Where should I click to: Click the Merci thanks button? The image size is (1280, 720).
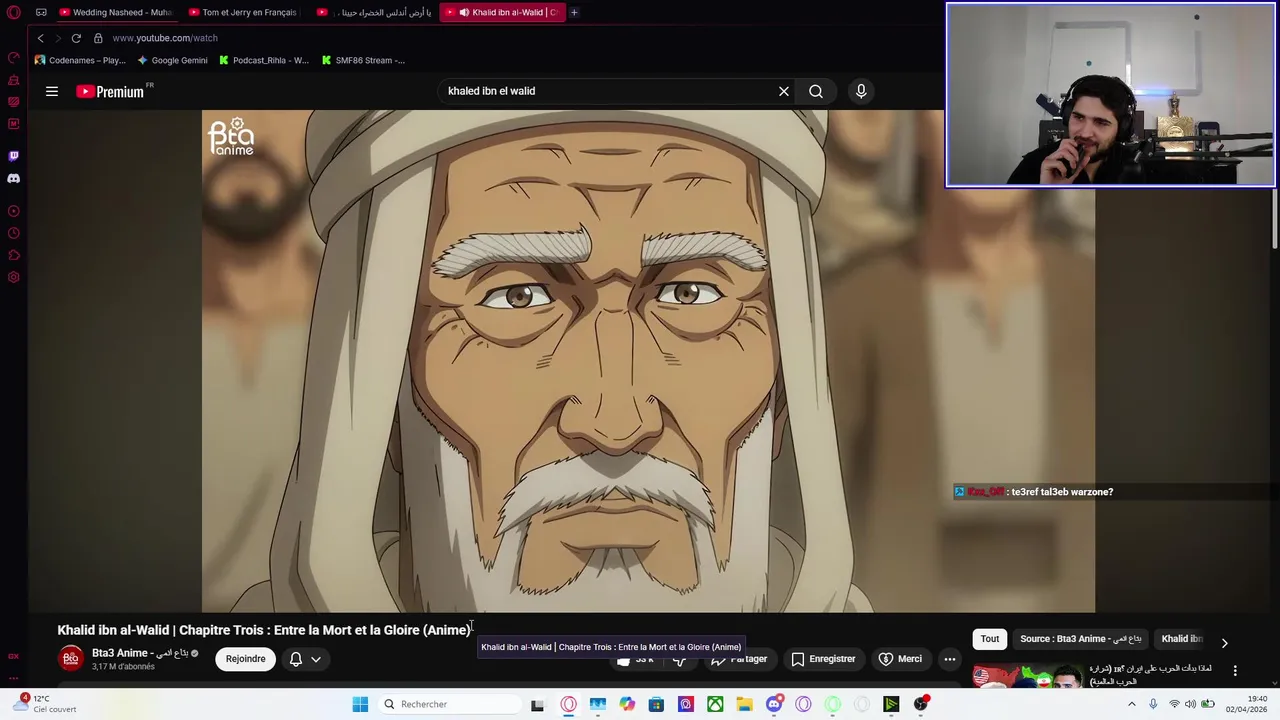(x=900, y=659)
